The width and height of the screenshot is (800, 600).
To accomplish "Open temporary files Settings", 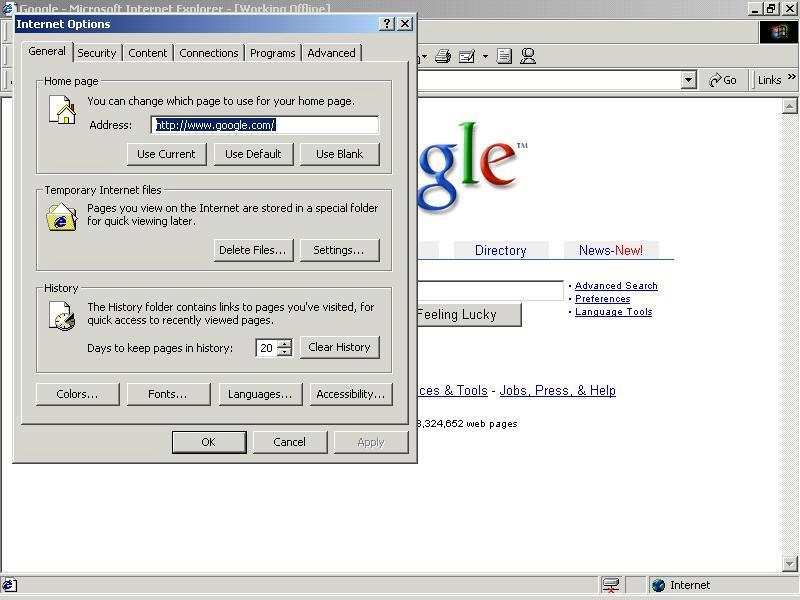I will [340, 250].
